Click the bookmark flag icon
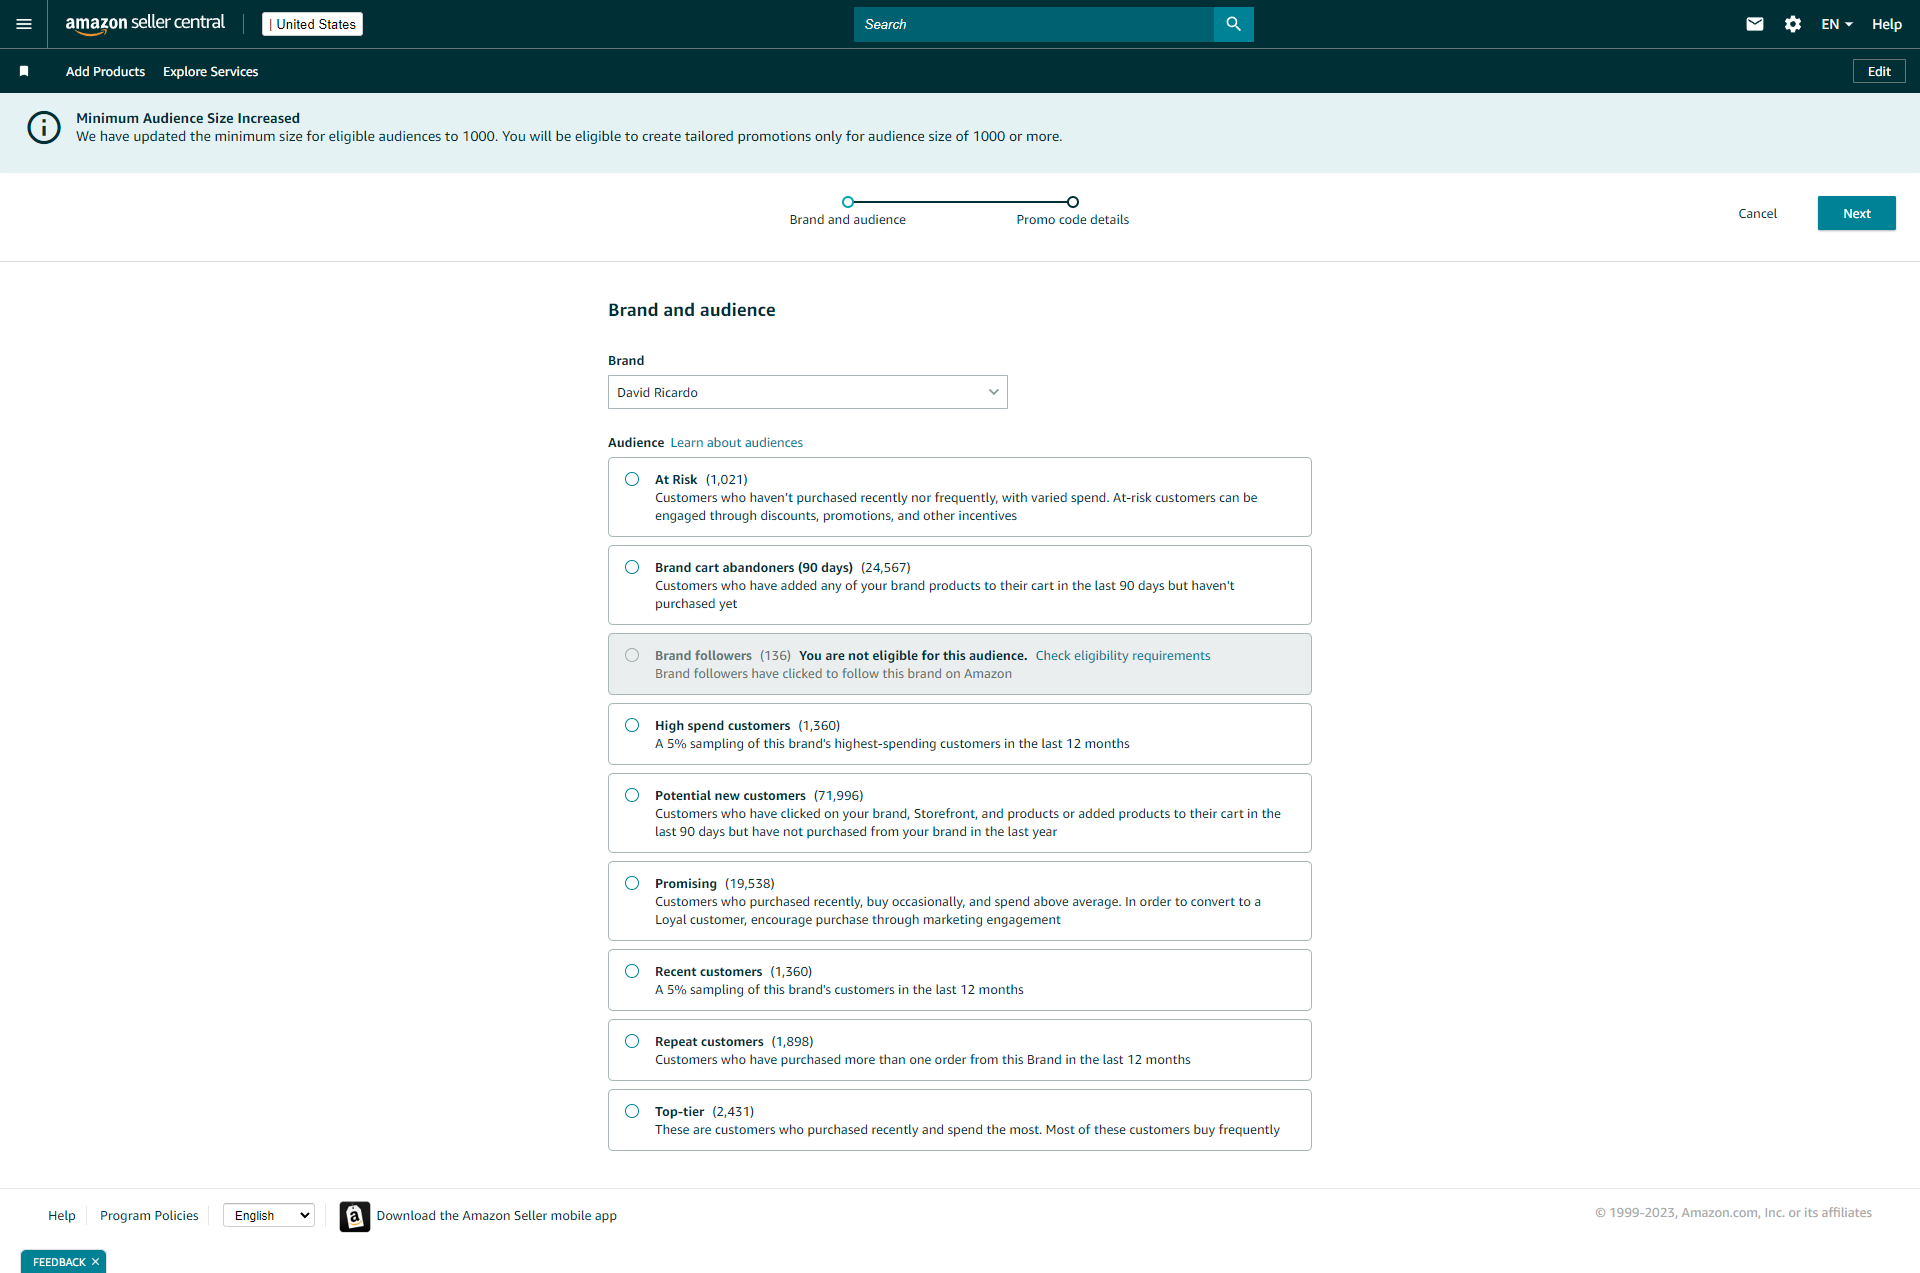 click(x=24, y=71)
